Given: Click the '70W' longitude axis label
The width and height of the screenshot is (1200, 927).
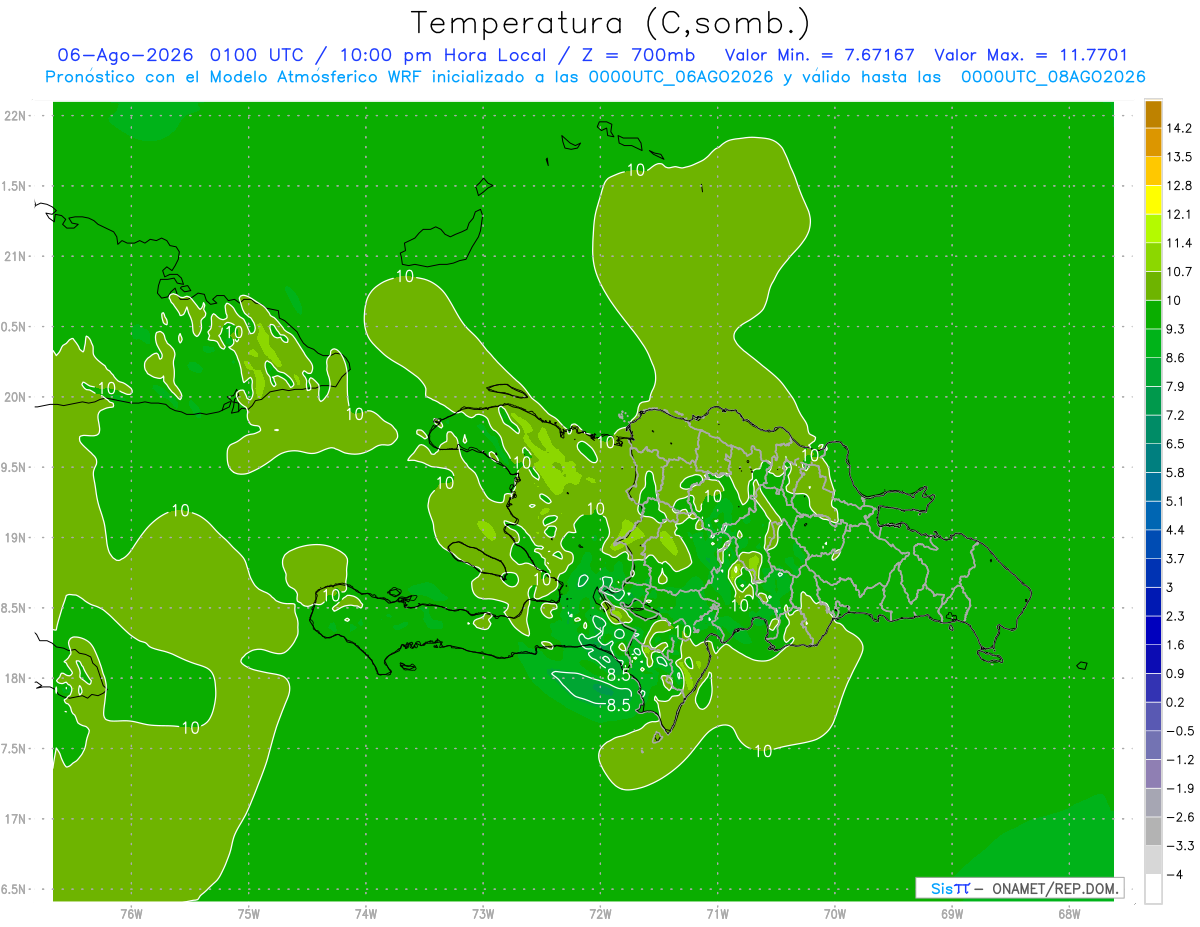Looking at the screenshot, I should pyautogui.click(x=835, y=914).
